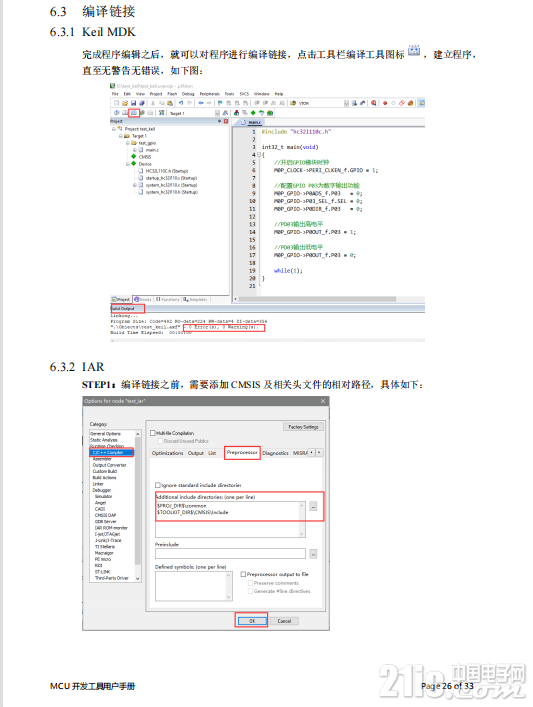Switch to Diagnostics tab in IAR options
The height and width of the screenshot is (707, 533).
point(275,453)
